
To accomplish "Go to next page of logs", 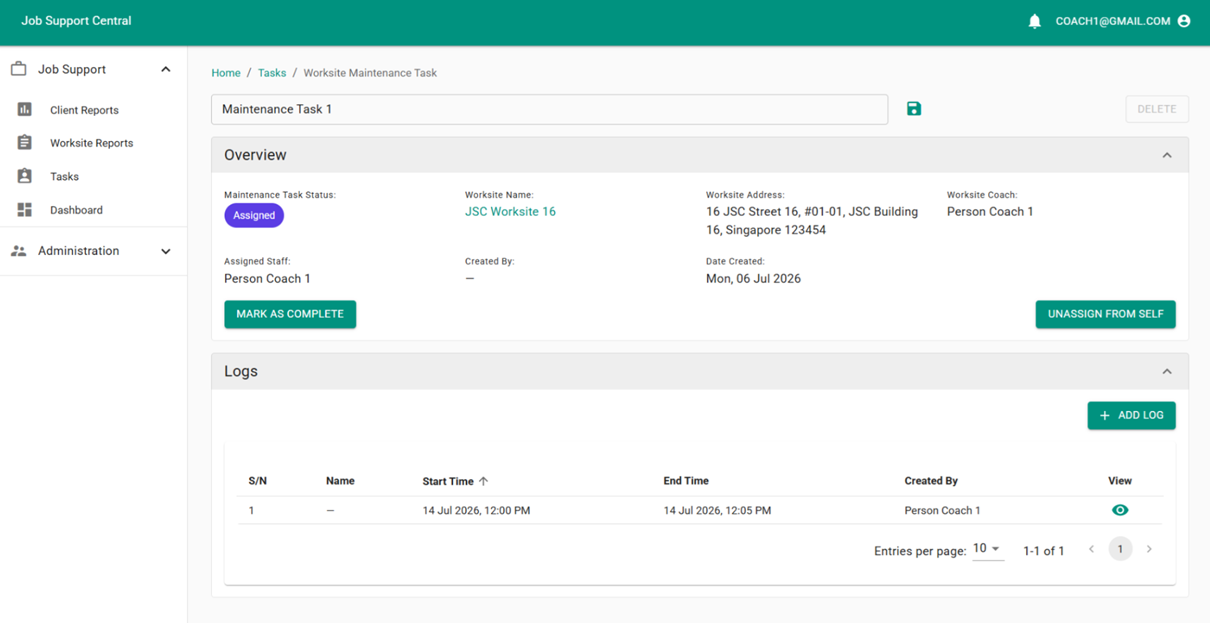I will coord(1149,549).
